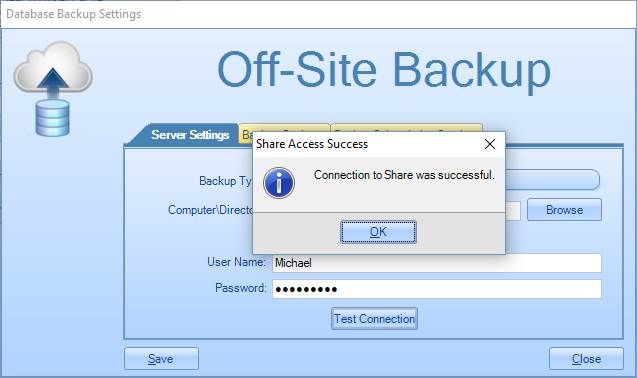
Task: Click the Off-Site Backup heading
Action: click(384, 70)
